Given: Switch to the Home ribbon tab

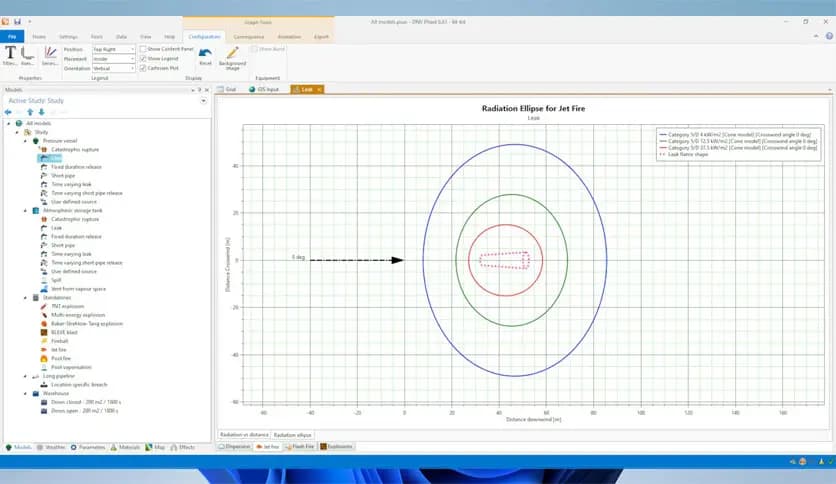Looking at the screenshot, I should 39,37.
